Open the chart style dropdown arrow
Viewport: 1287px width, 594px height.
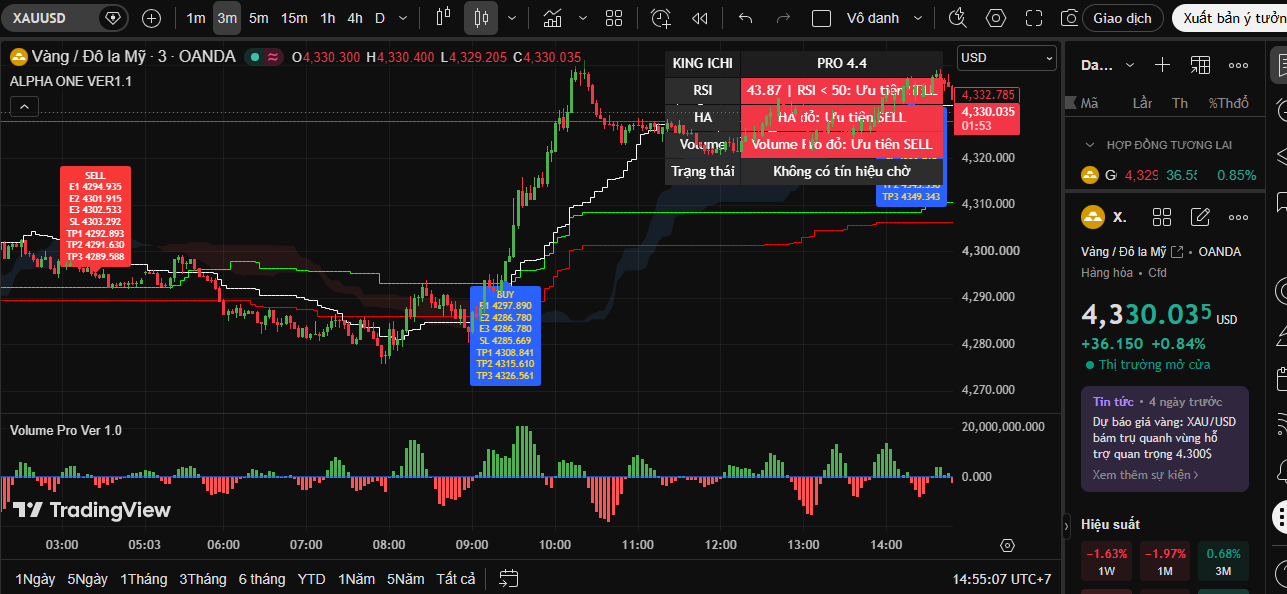513,18
